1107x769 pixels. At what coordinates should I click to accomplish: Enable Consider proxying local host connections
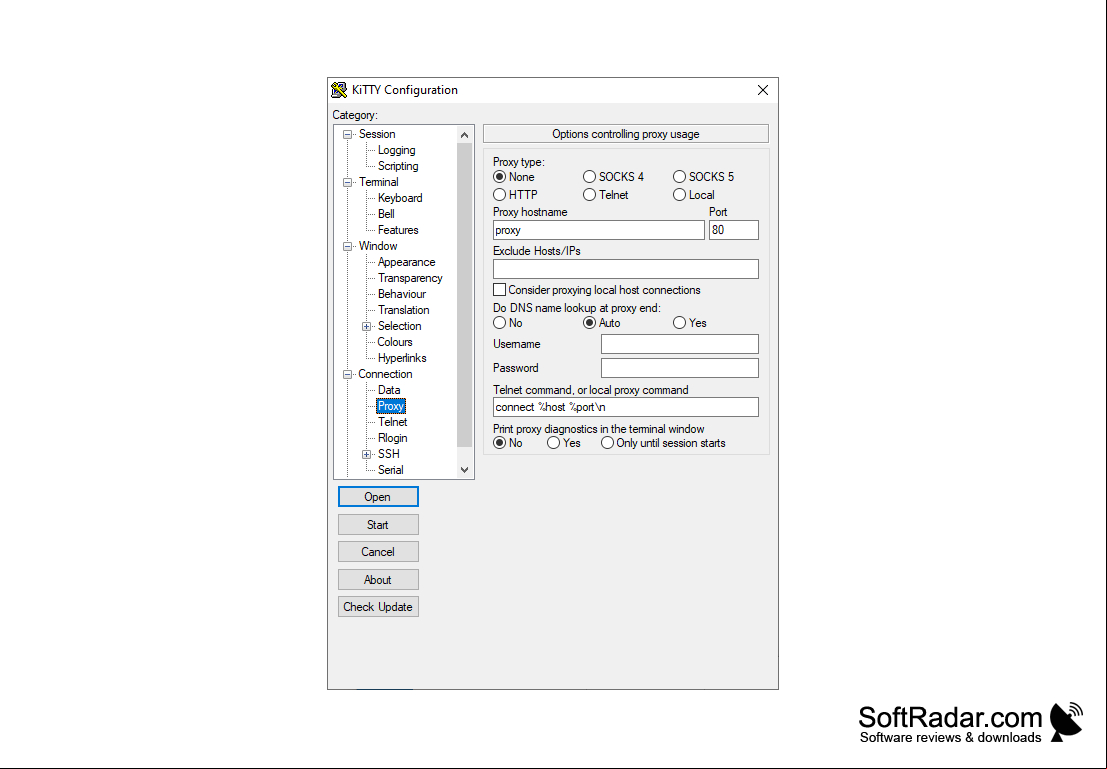click(x=499, y=290)
